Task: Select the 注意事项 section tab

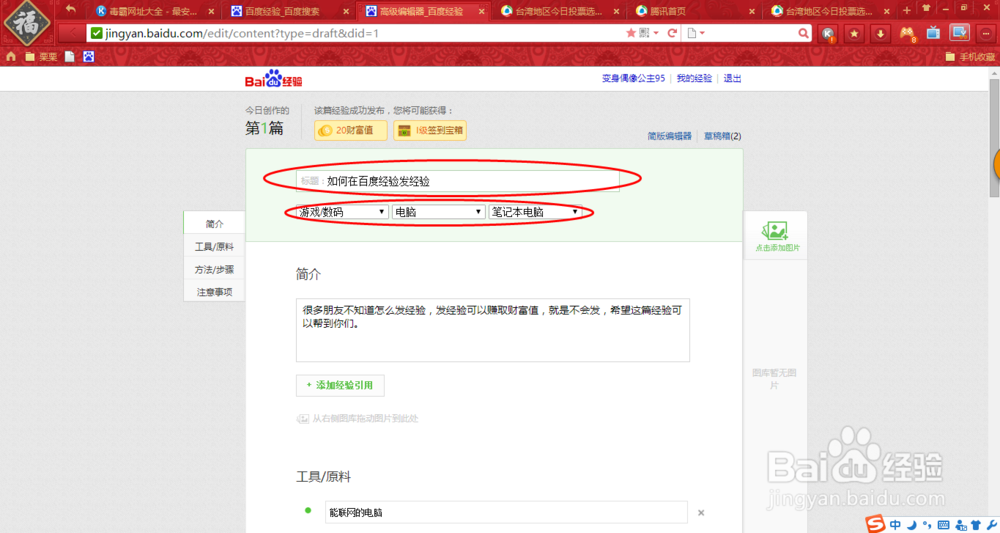Action: [214, 292]
